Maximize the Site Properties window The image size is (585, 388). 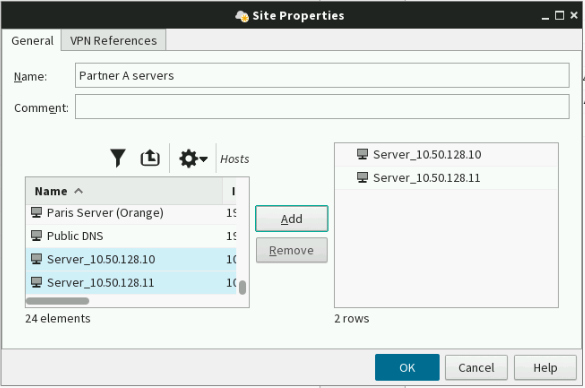pos(559,16)
